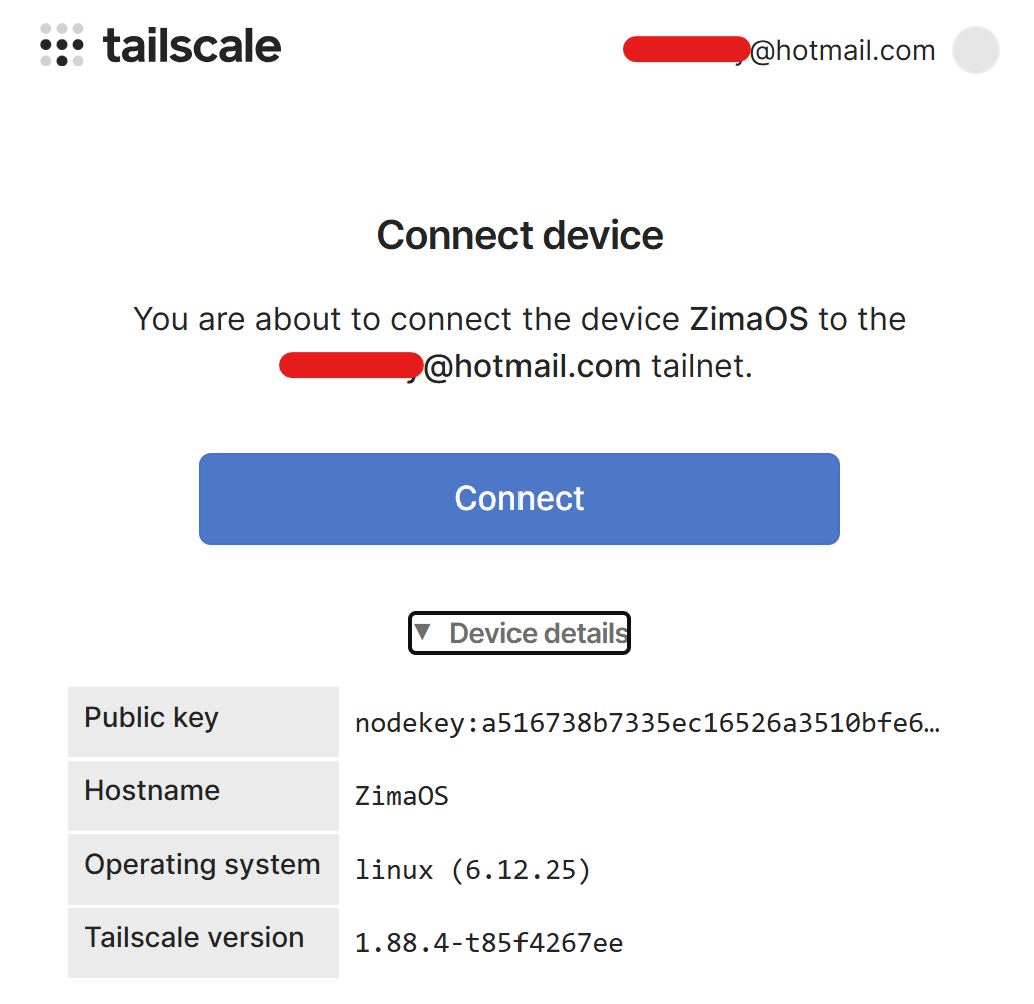Click the Tailscale dots logo icon

(x=62, y=46)
